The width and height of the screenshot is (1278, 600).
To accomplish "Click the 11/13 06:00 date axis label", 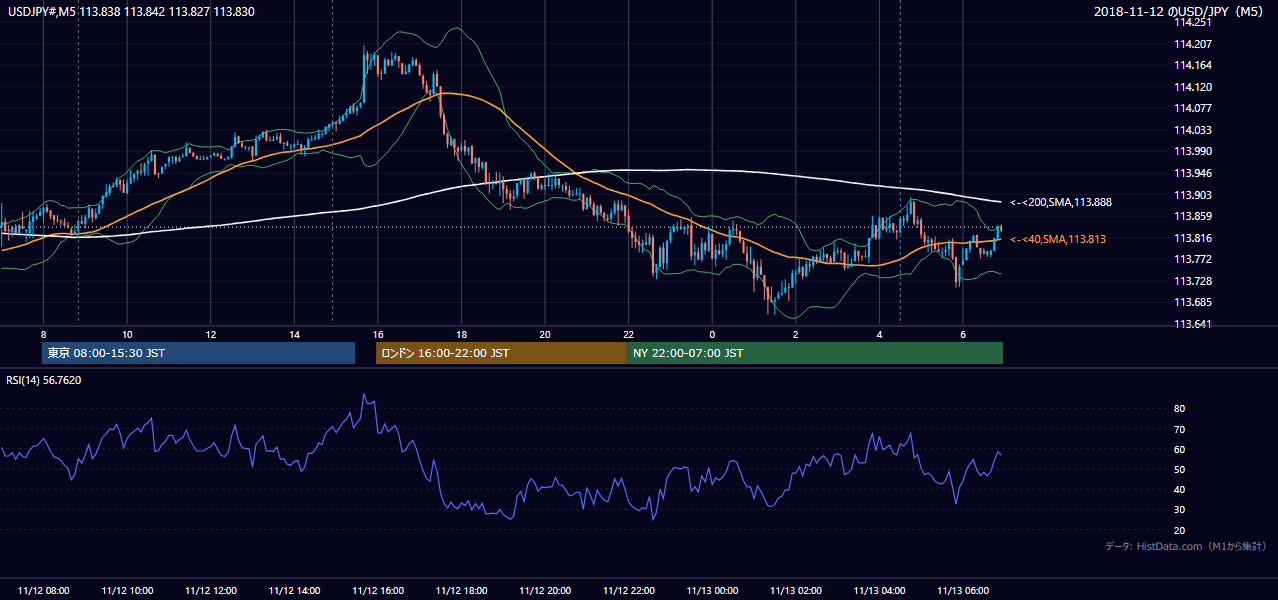I will click(x=963, y=591).
